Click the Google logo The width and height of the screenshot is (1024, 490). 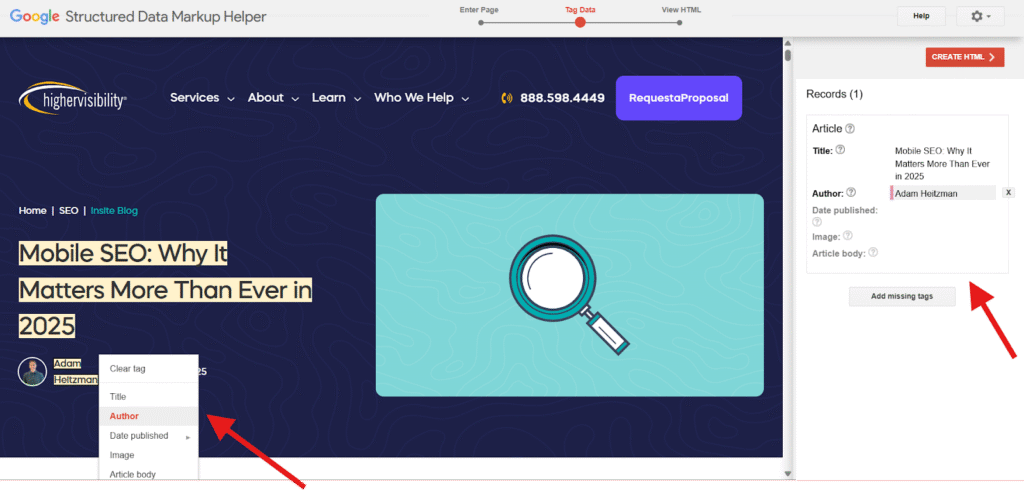coord(35,17)
